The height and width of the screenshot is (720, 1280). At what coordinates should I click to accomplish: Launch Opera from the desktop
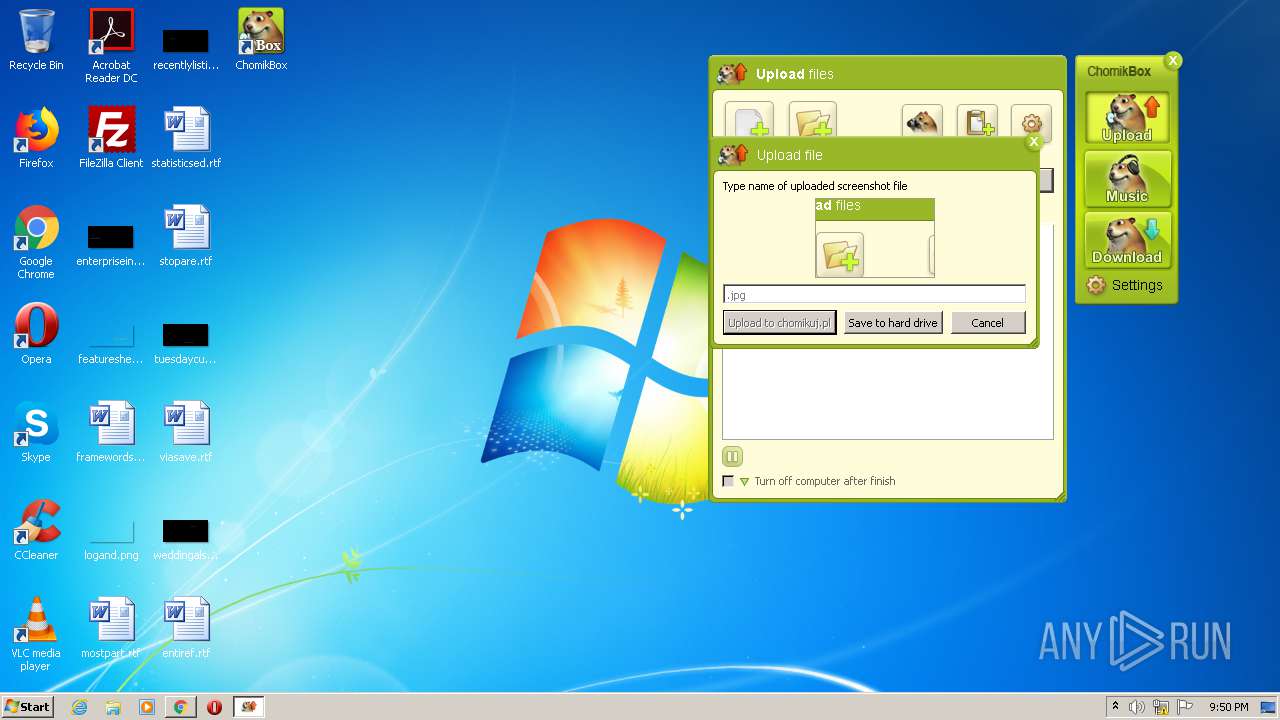click(x=36, y=335)
